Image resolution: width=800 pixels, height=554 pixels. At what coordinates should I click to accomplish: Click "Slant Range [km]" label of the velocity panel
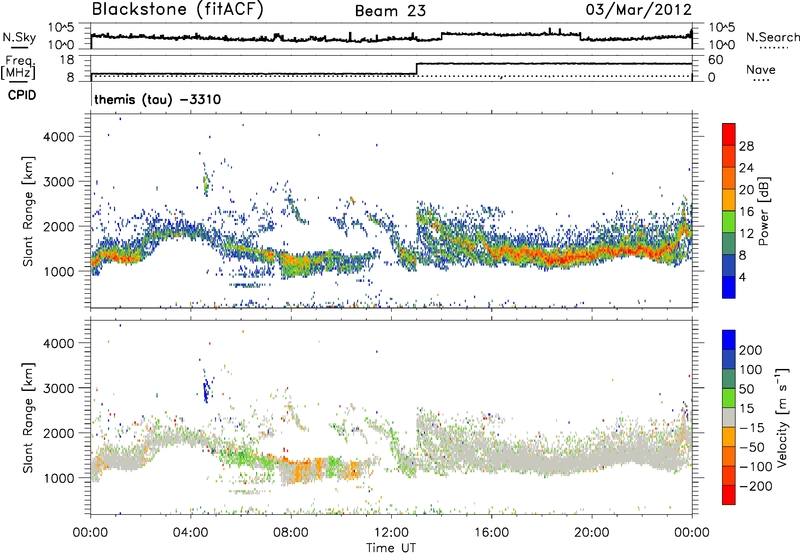28,417
